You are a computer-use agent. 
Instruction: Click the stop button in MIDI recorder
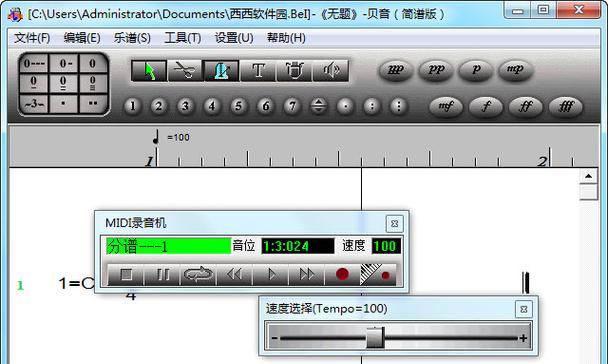pyautogui.click(x=126, y=274)
